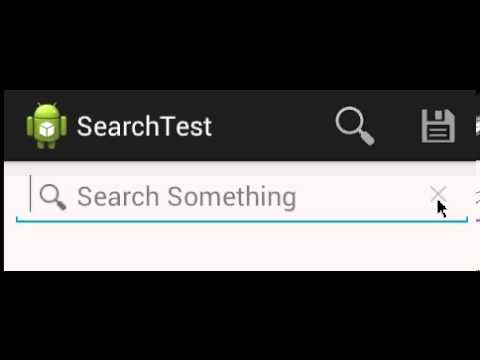480x360 pixels.
Task: Click the Search Something placeholder text
Action: click(x=187, y=197)
